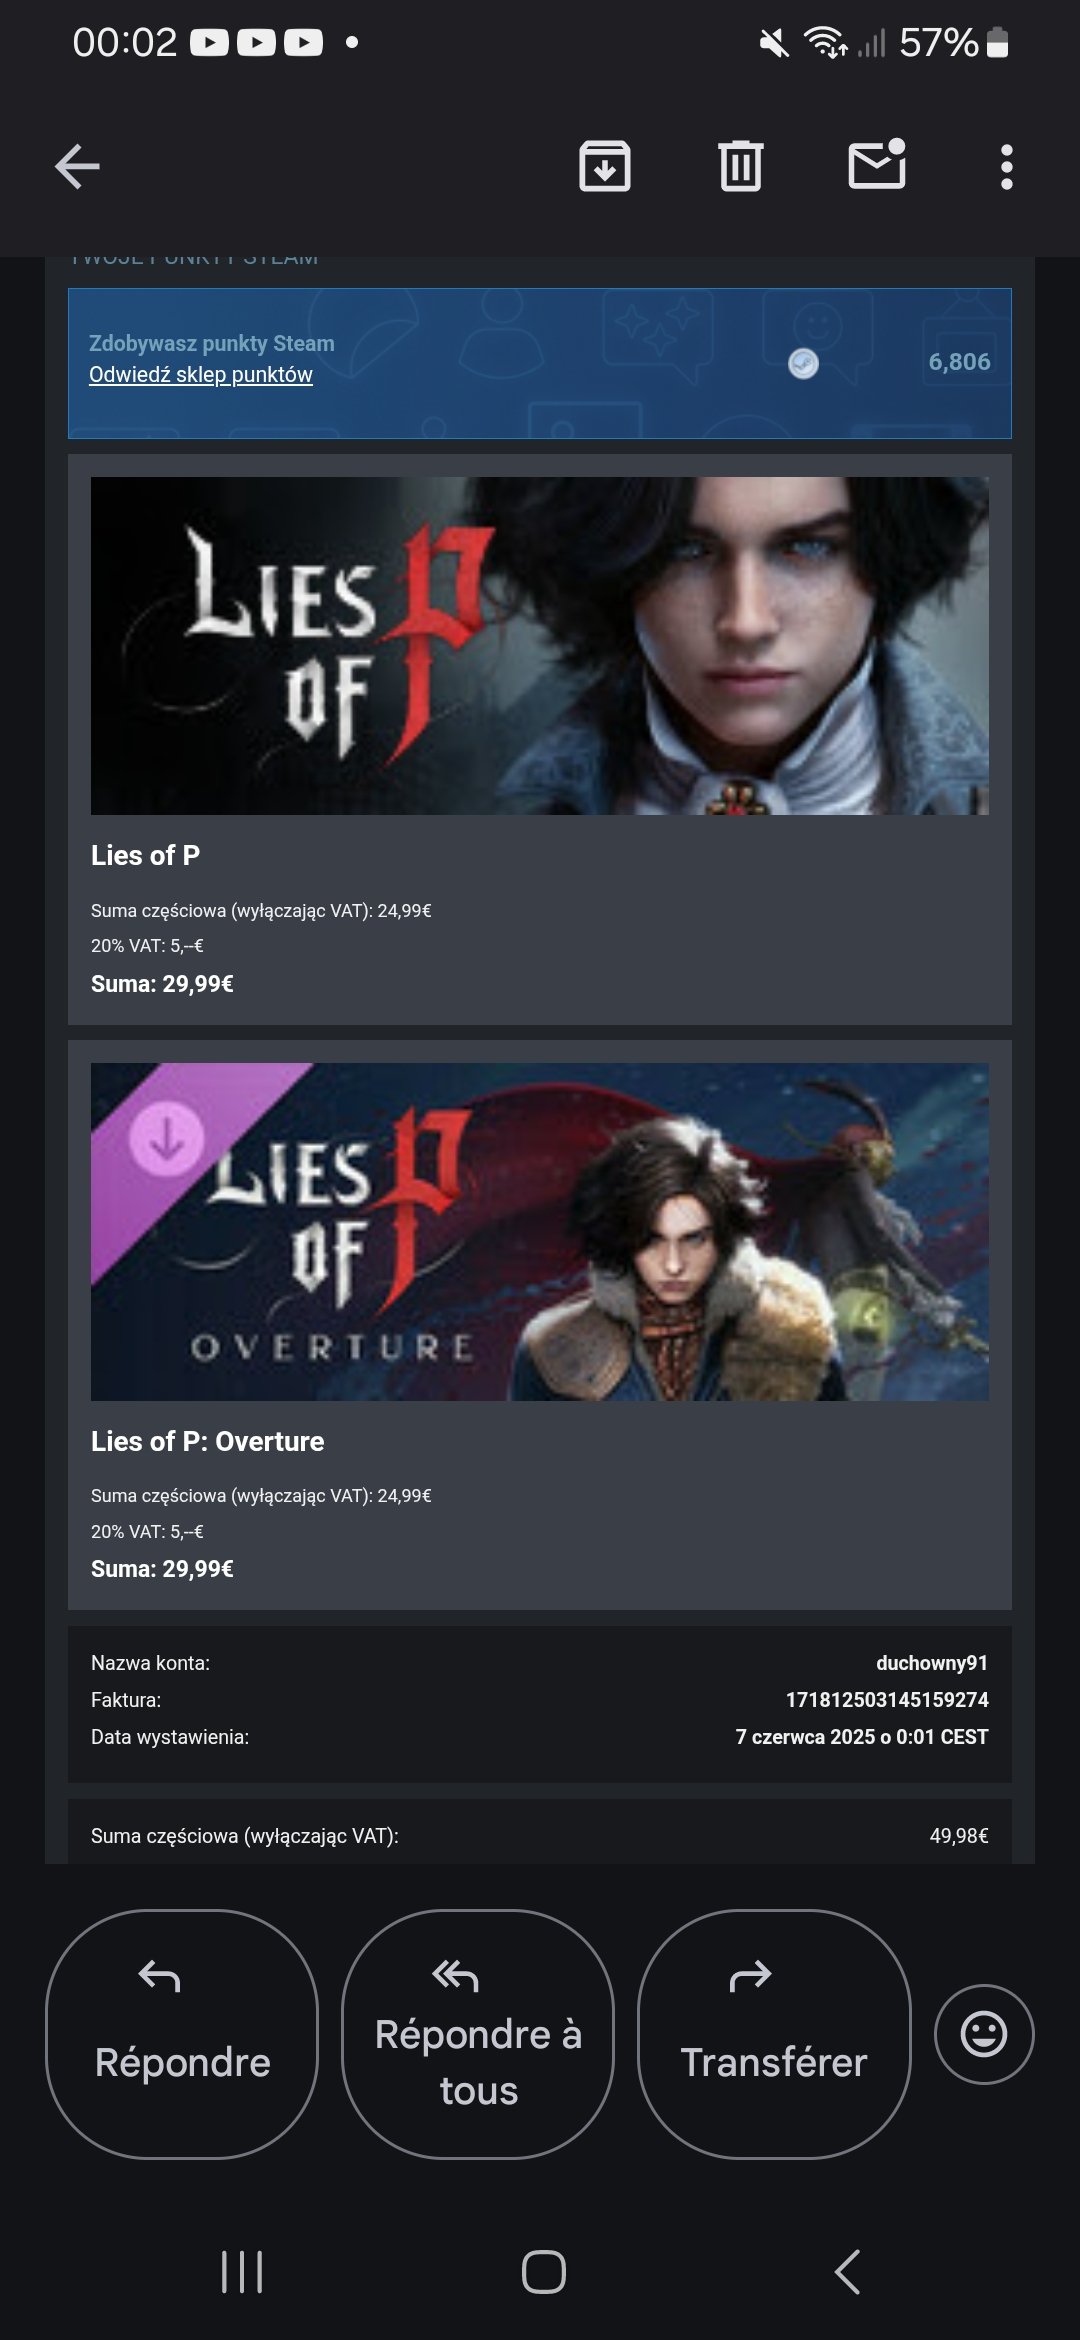This screenshot has width=1080, height=2340.
Task: Delete email with trash icon
Action: coord(740,166)
